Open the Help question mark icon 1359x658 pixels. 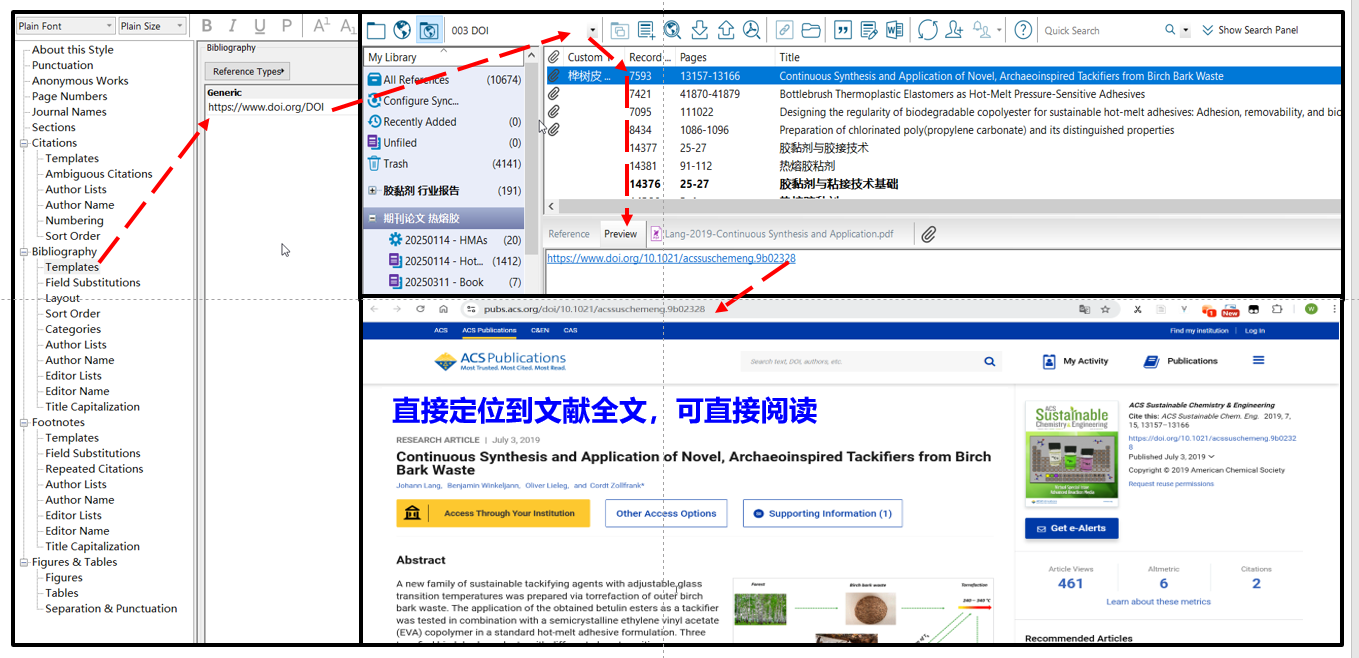tap(1022, 30)
